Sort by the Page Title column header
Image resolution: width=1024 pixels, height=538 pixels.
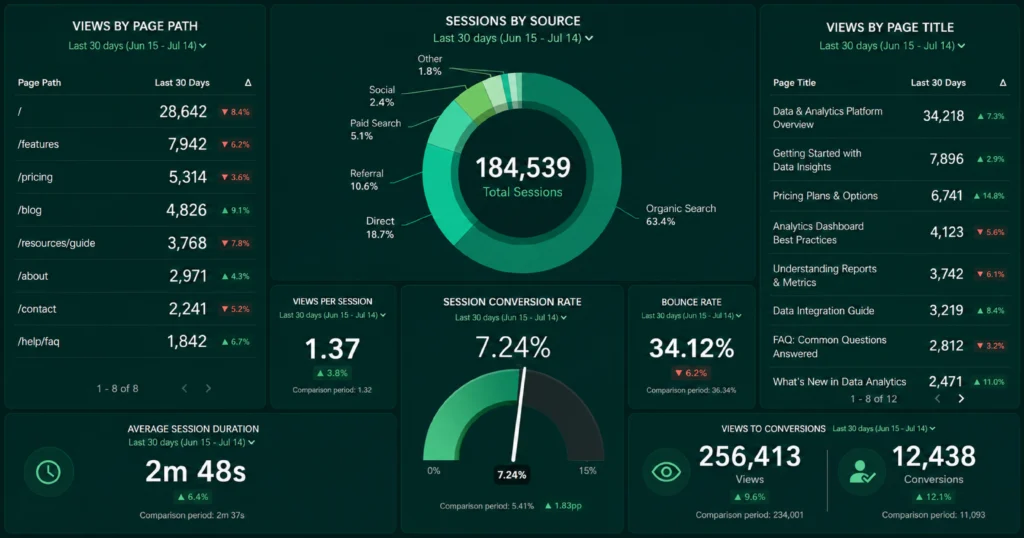pos(794,83)
